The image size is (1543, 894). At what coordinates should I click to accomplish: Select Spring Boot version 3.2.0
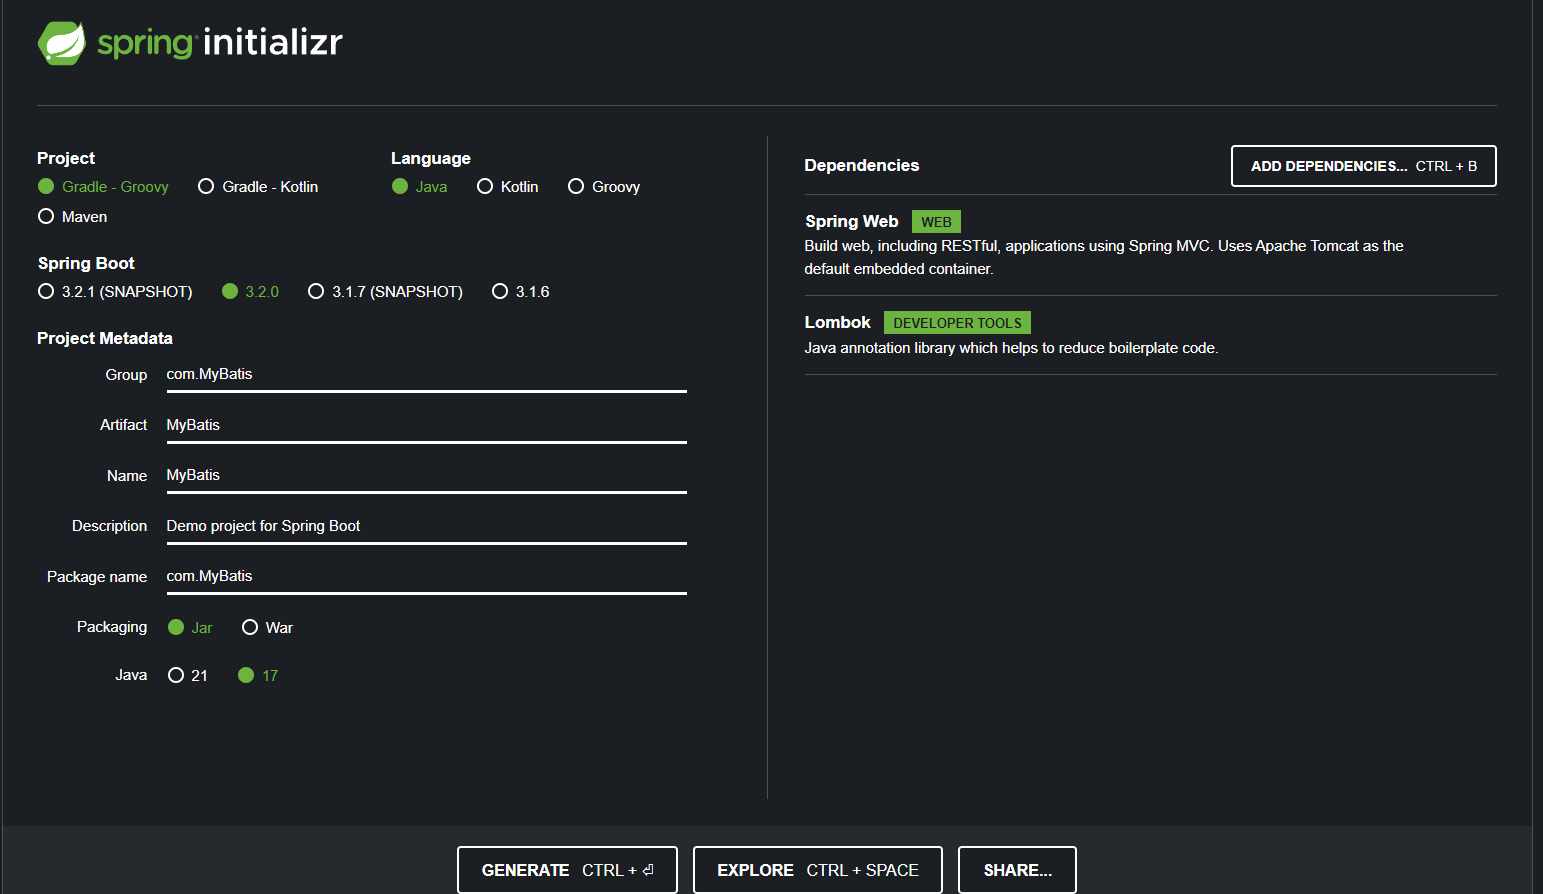coord(250,292)
